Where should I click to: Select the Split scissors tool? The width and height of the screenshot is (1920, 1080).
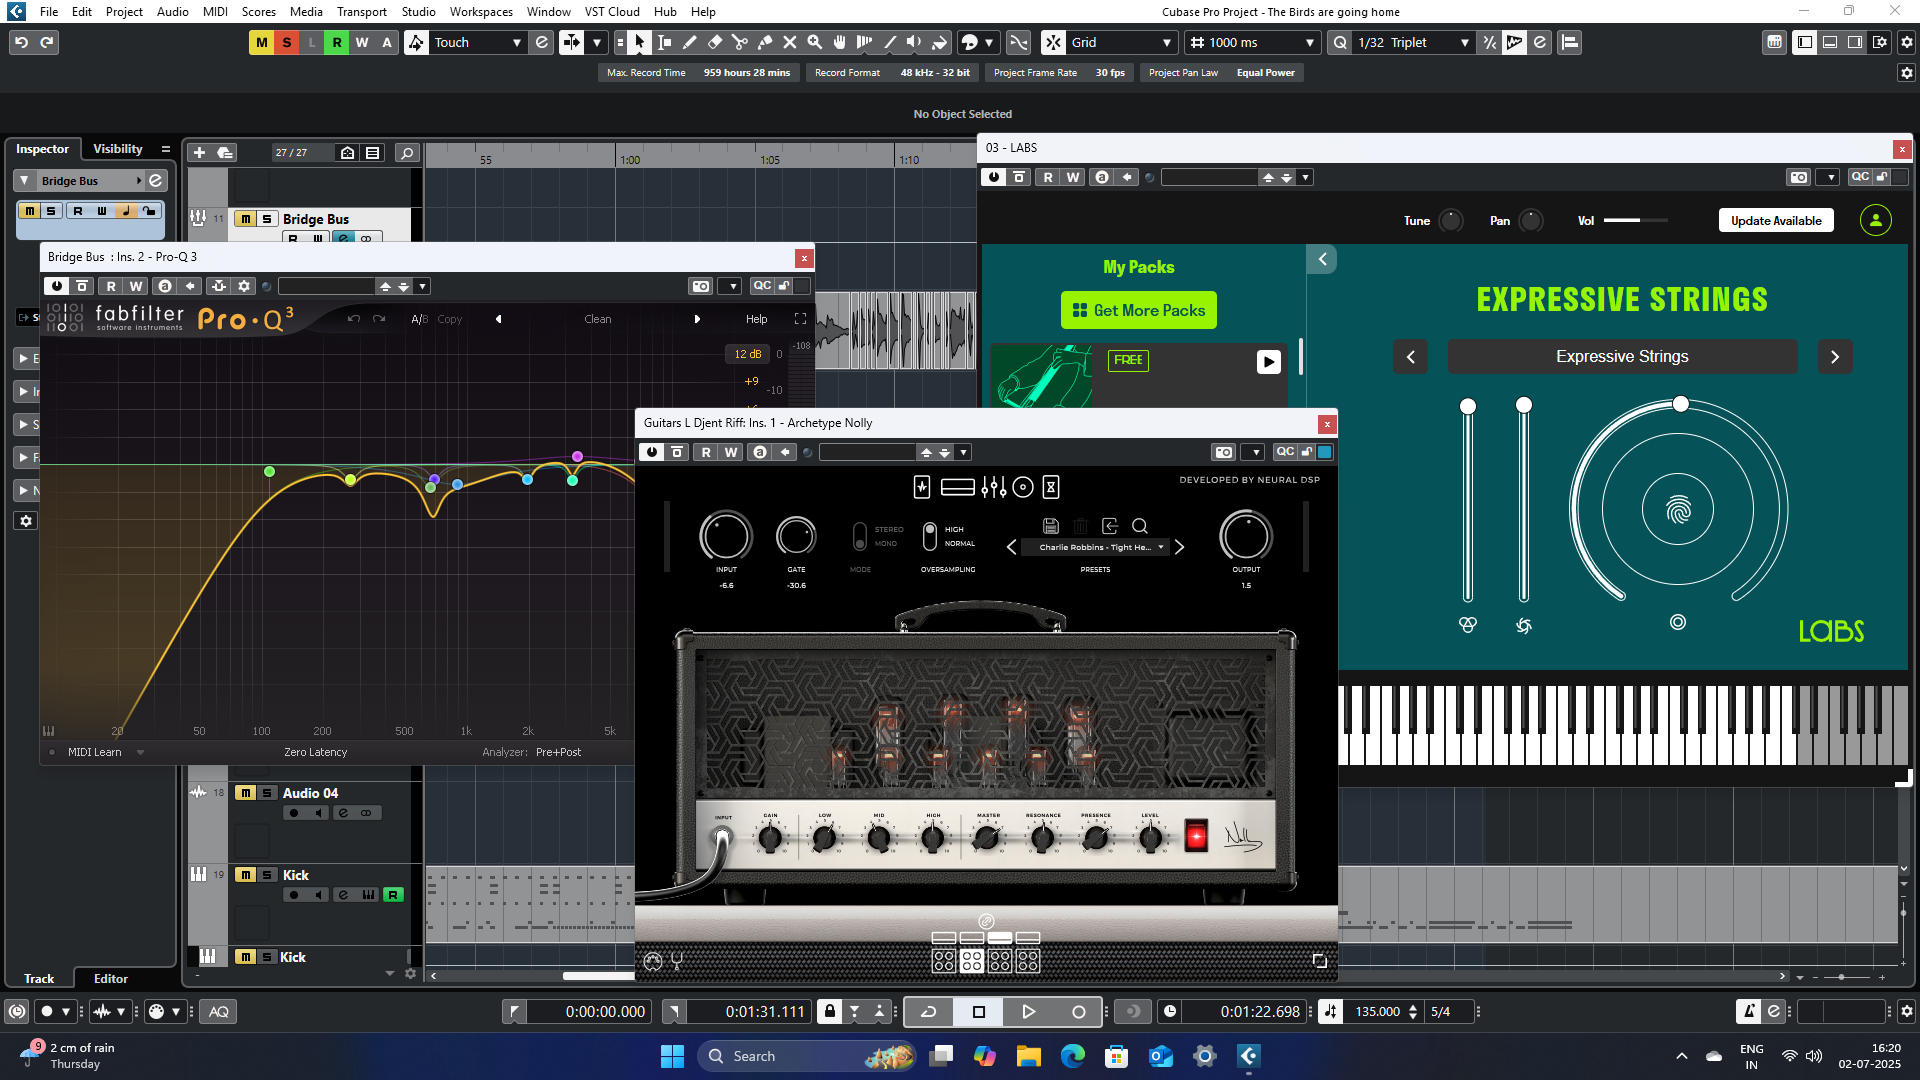click(x=740, y=42)
